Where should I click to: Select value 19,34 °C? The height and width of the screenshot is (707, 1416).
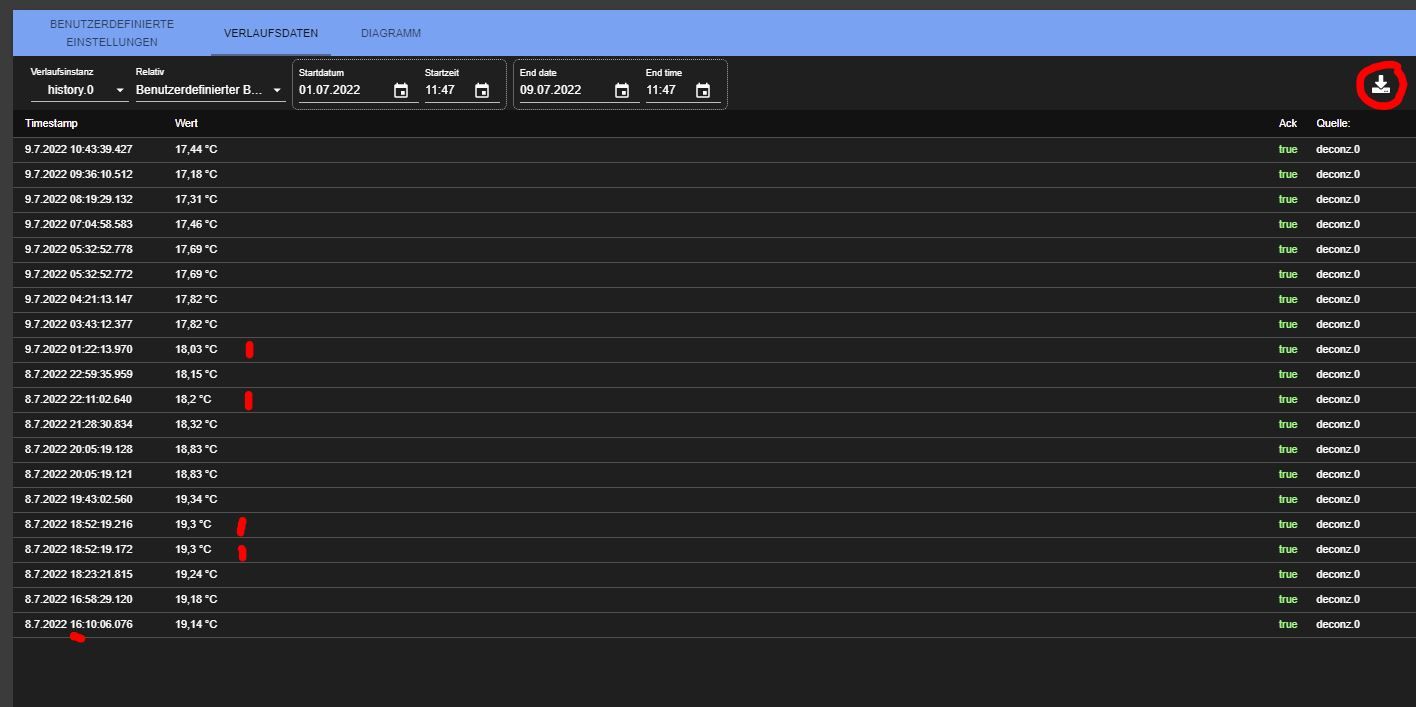click(x=196, y=499)
